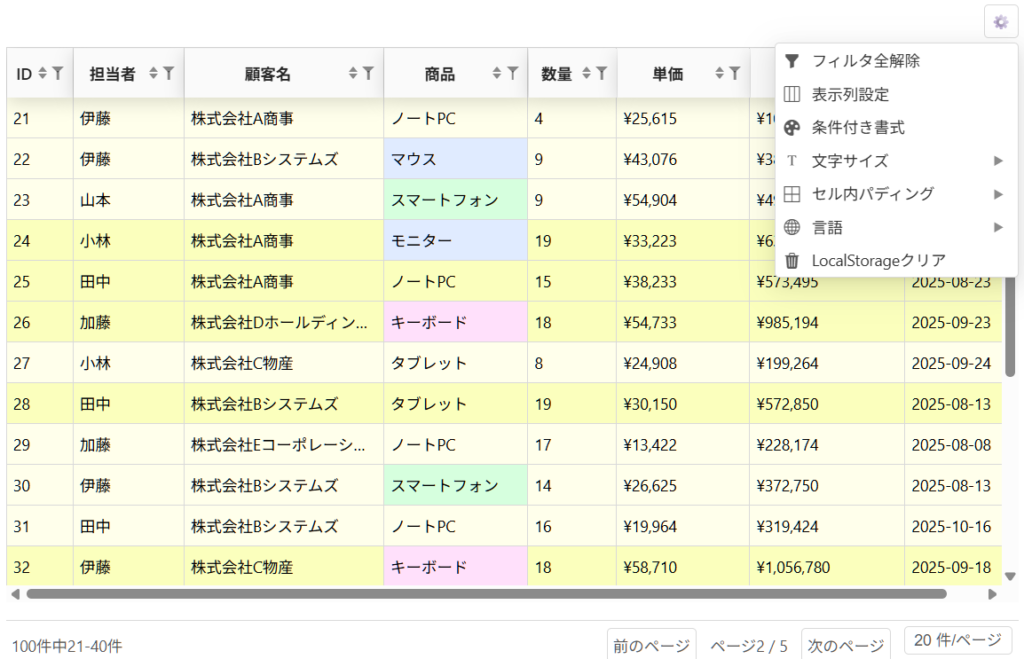Select フィルタ全解除 from the menu

click(x=866, y=61)
